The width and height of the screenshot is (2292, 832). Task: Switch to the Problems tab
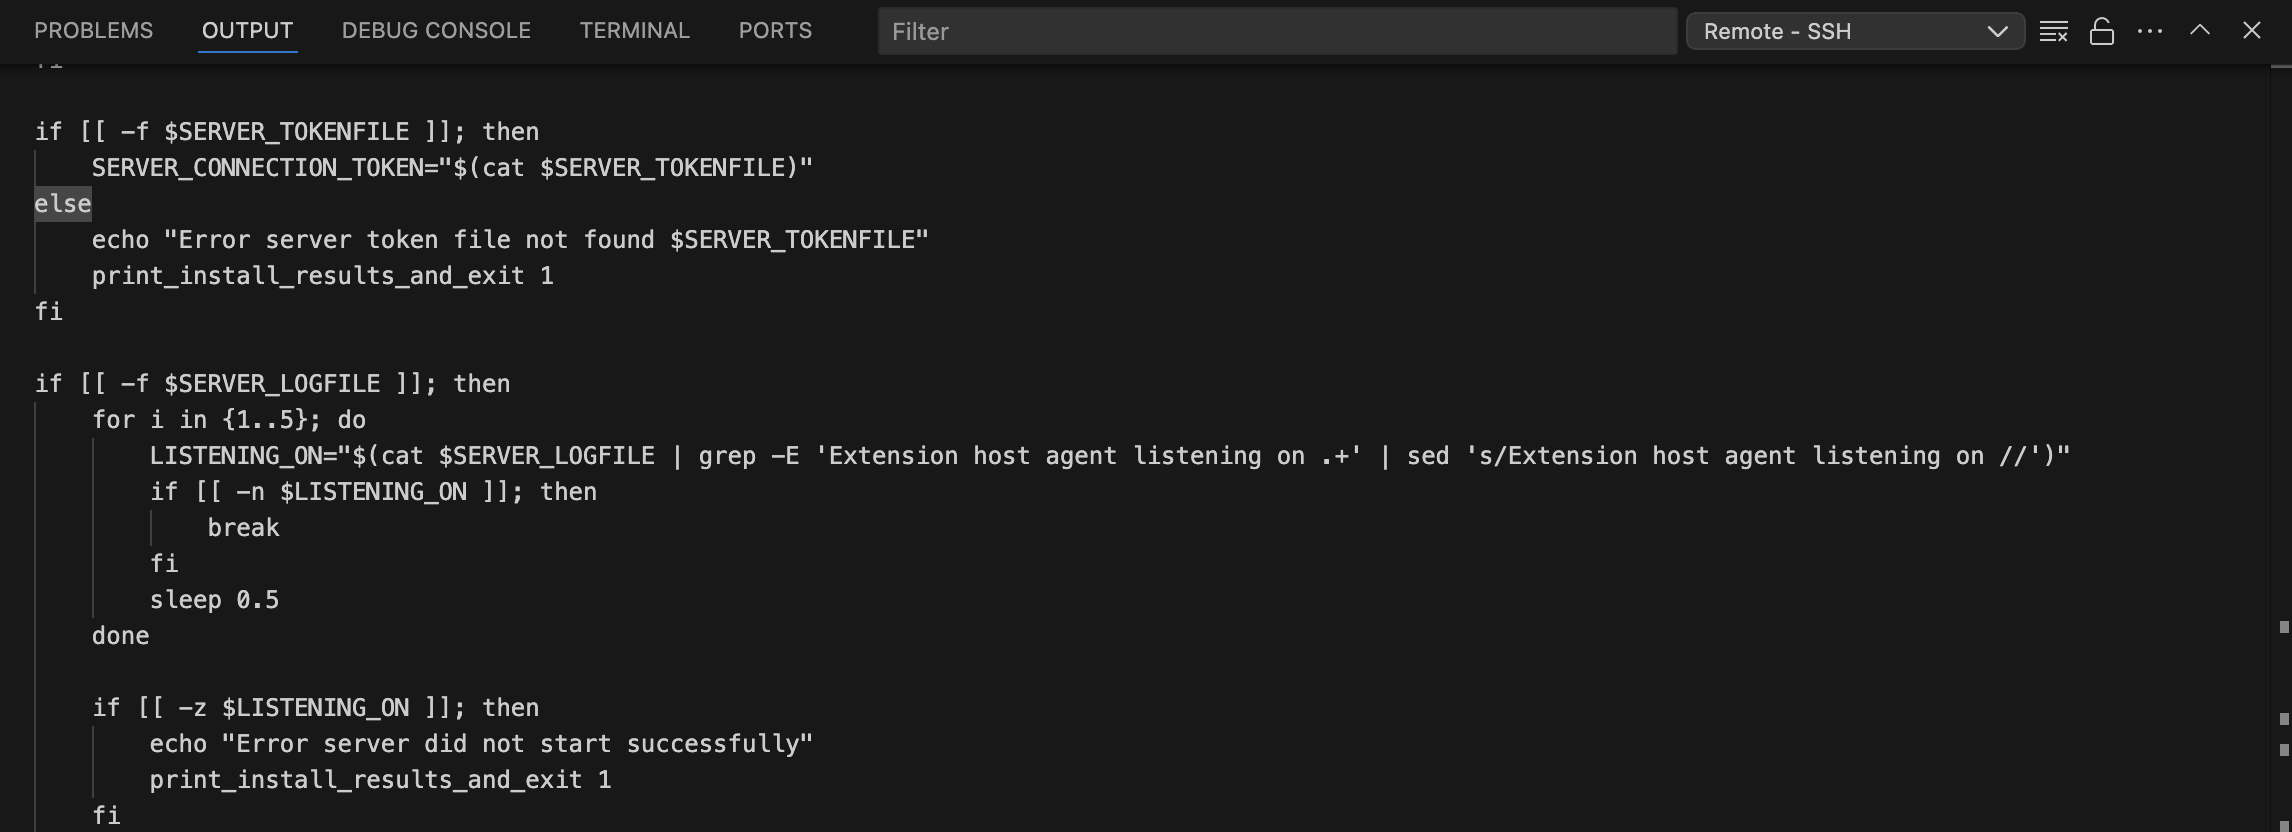94,31
